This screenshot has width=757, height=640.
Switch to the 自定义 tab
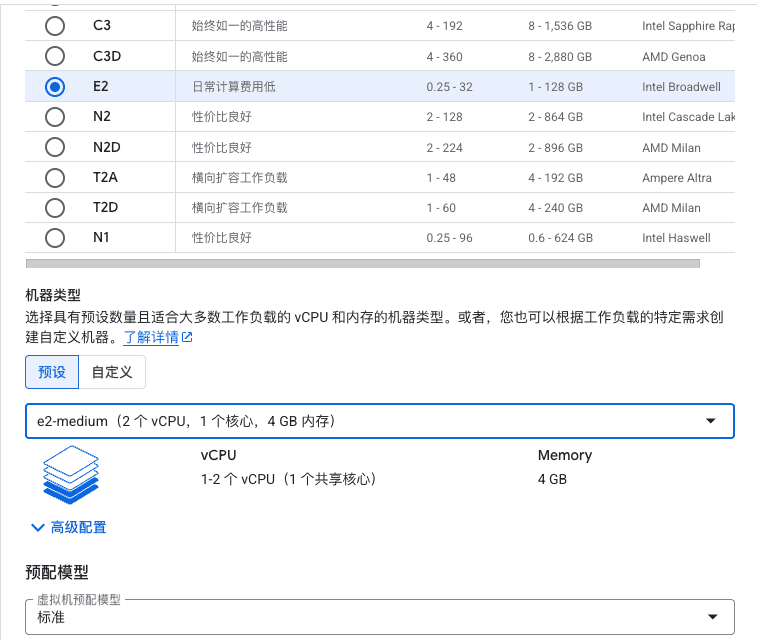(x=112, y=372)
